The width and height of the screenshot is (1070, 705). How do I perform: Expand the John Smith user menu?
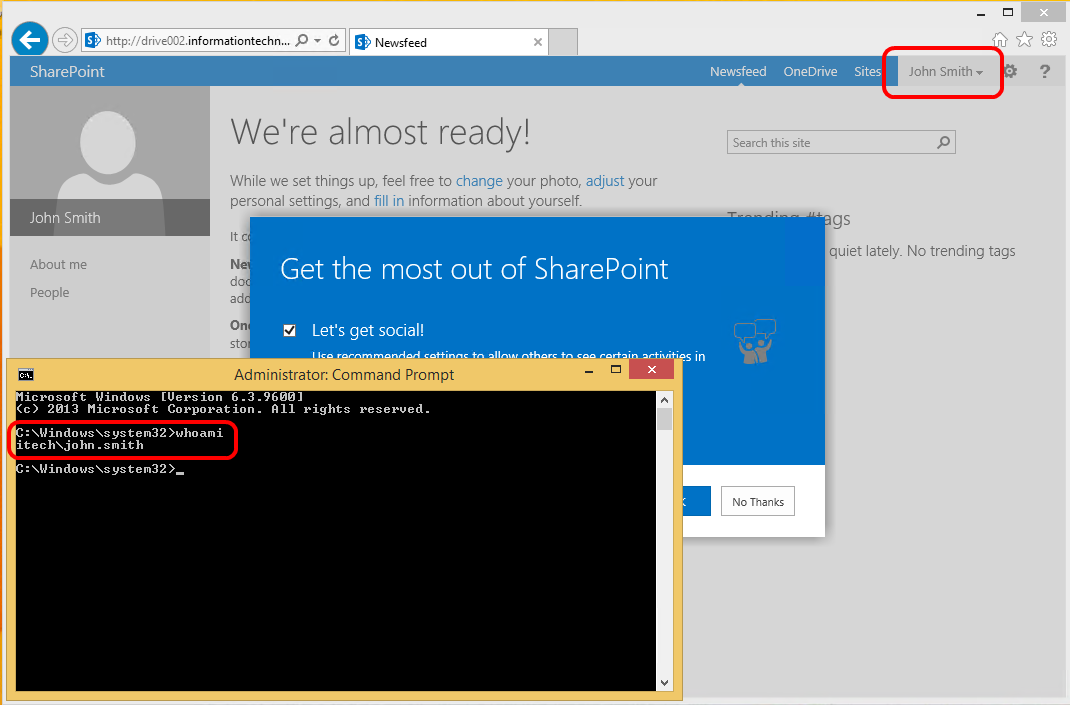click(x=945, y=72)
